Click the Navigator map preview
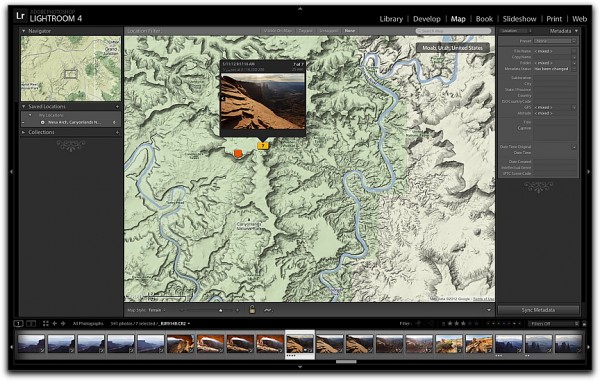 coord(71,68)
